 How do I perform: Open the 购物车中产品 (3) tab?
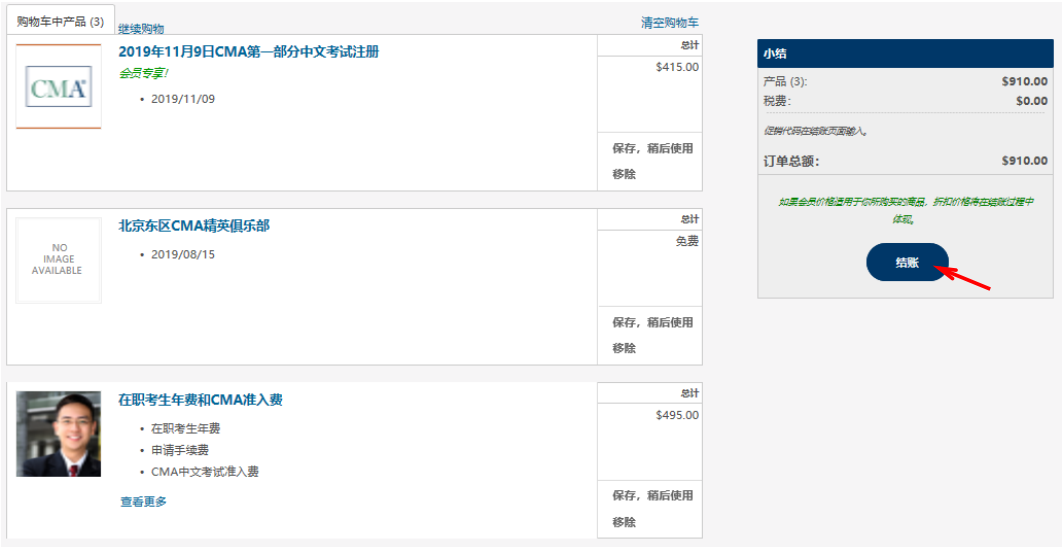[60, 21]
